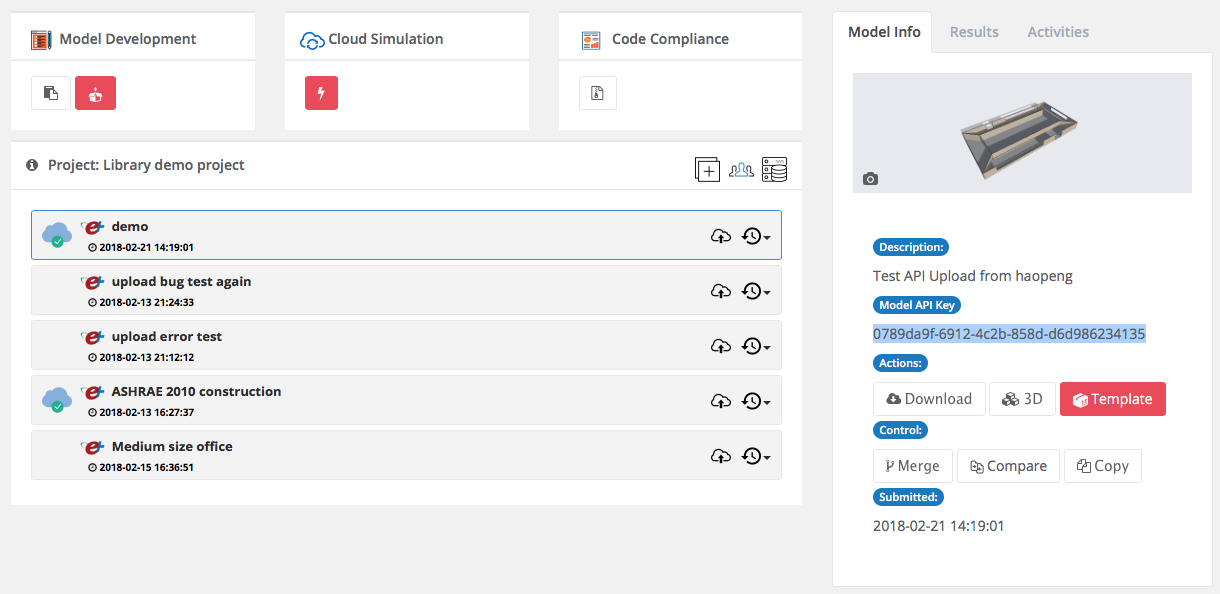Click the red box icon under Model Development
The height and width of the screenshot is (594, 1220).
95,93
